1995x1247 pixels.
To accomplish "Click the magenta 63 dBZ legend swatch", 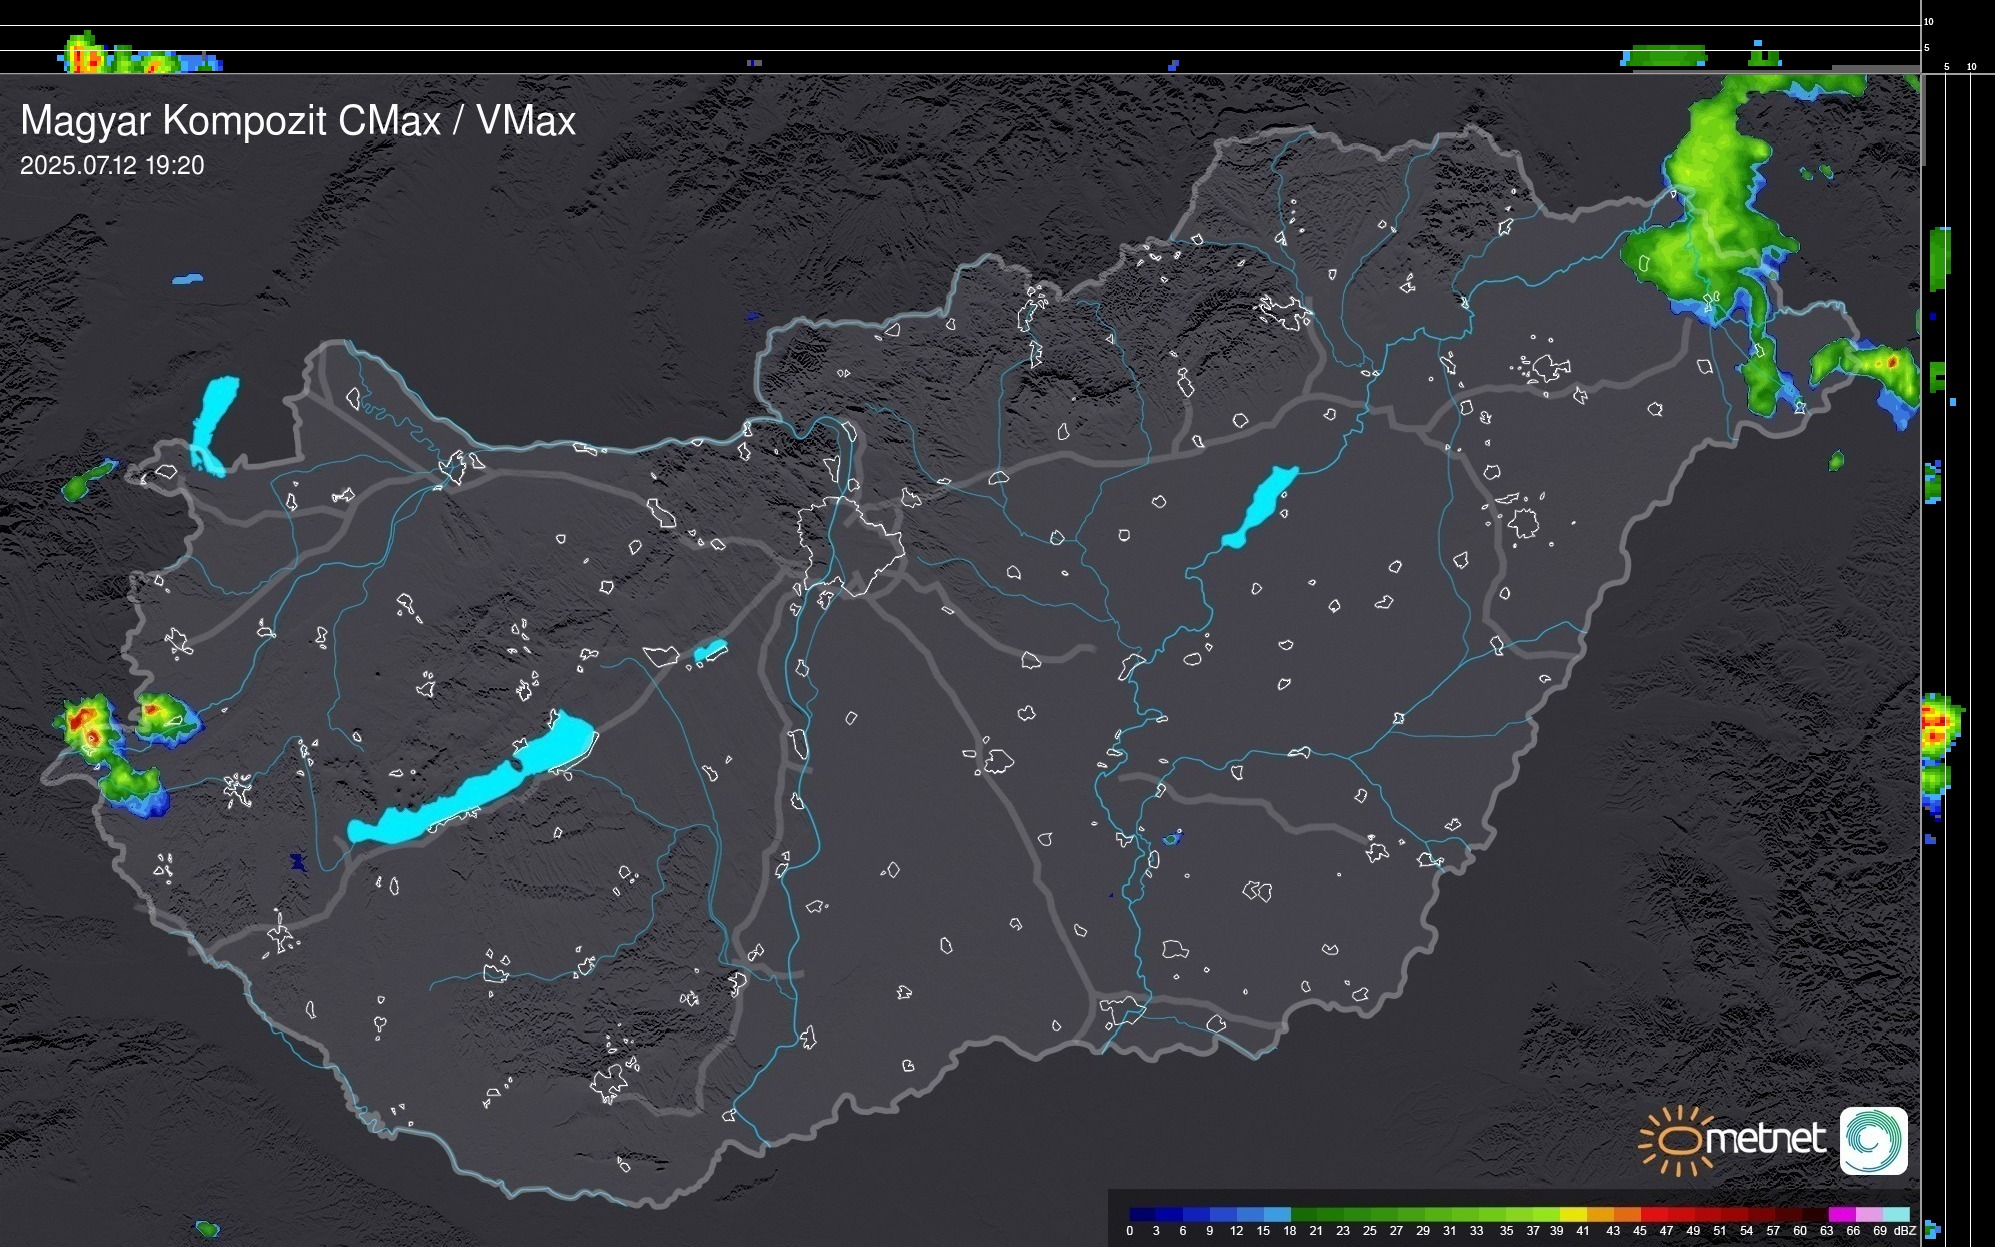I will tap(1841, 1214).
